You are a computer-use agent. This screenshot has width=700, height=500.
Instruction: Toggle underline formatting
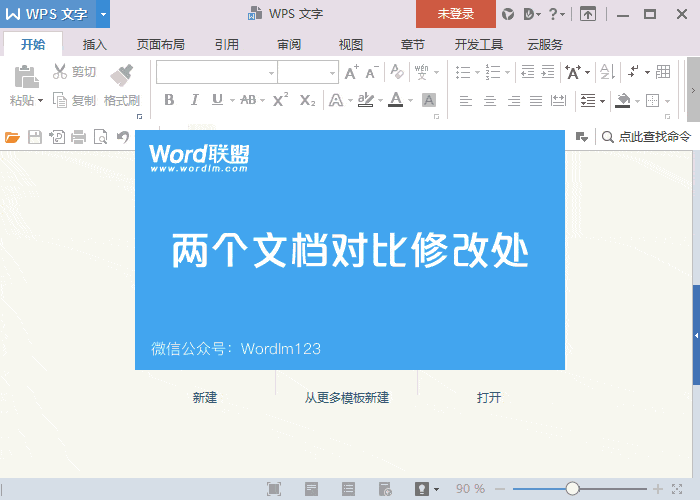tap(217, 100)
